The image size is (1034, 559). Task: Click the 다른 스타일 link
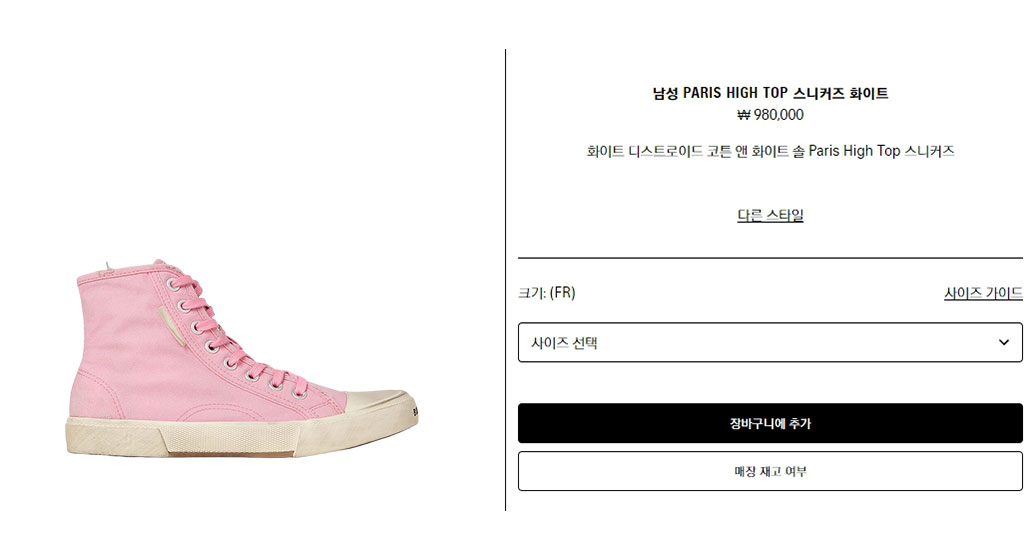click(x=770, y=215)
